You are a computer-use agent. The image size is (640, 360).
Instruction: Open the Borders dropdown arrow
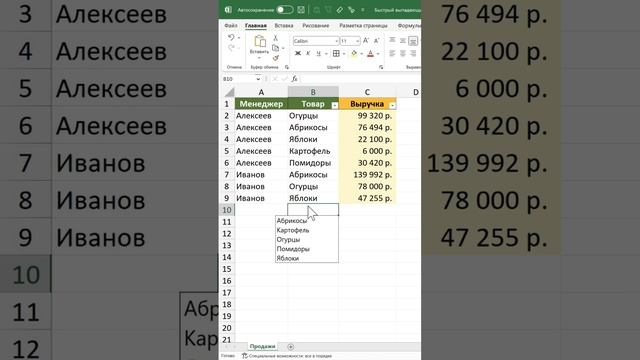(x=344, y=54)
